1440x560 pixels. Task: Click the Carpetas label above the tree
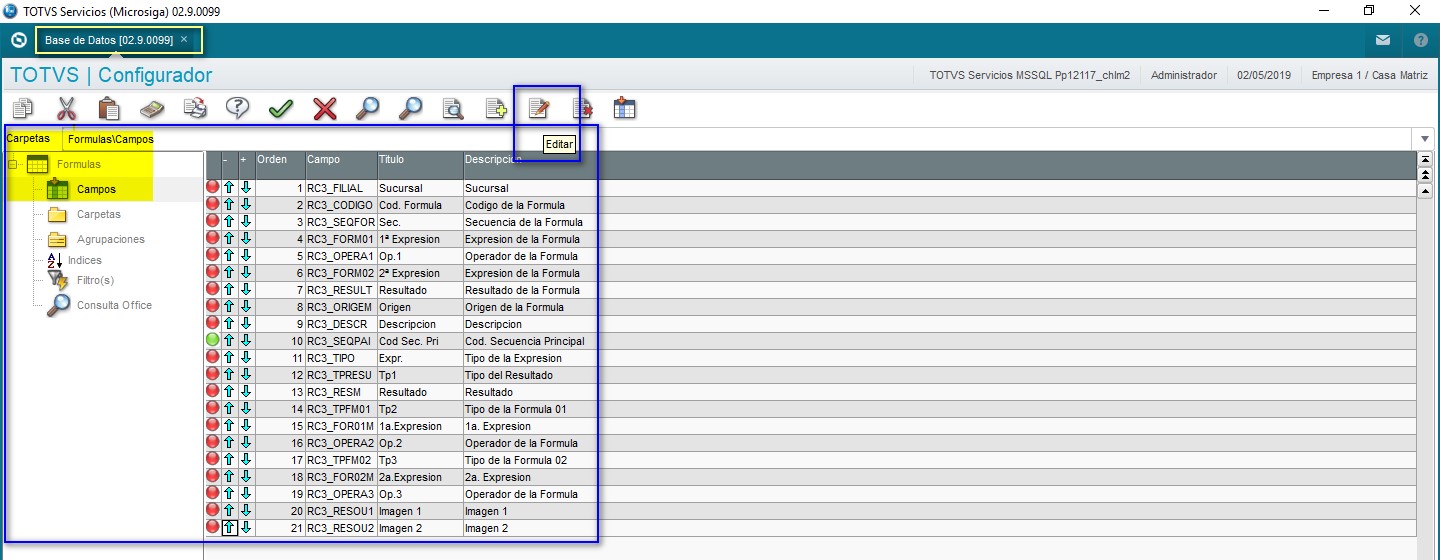[28, 138]
